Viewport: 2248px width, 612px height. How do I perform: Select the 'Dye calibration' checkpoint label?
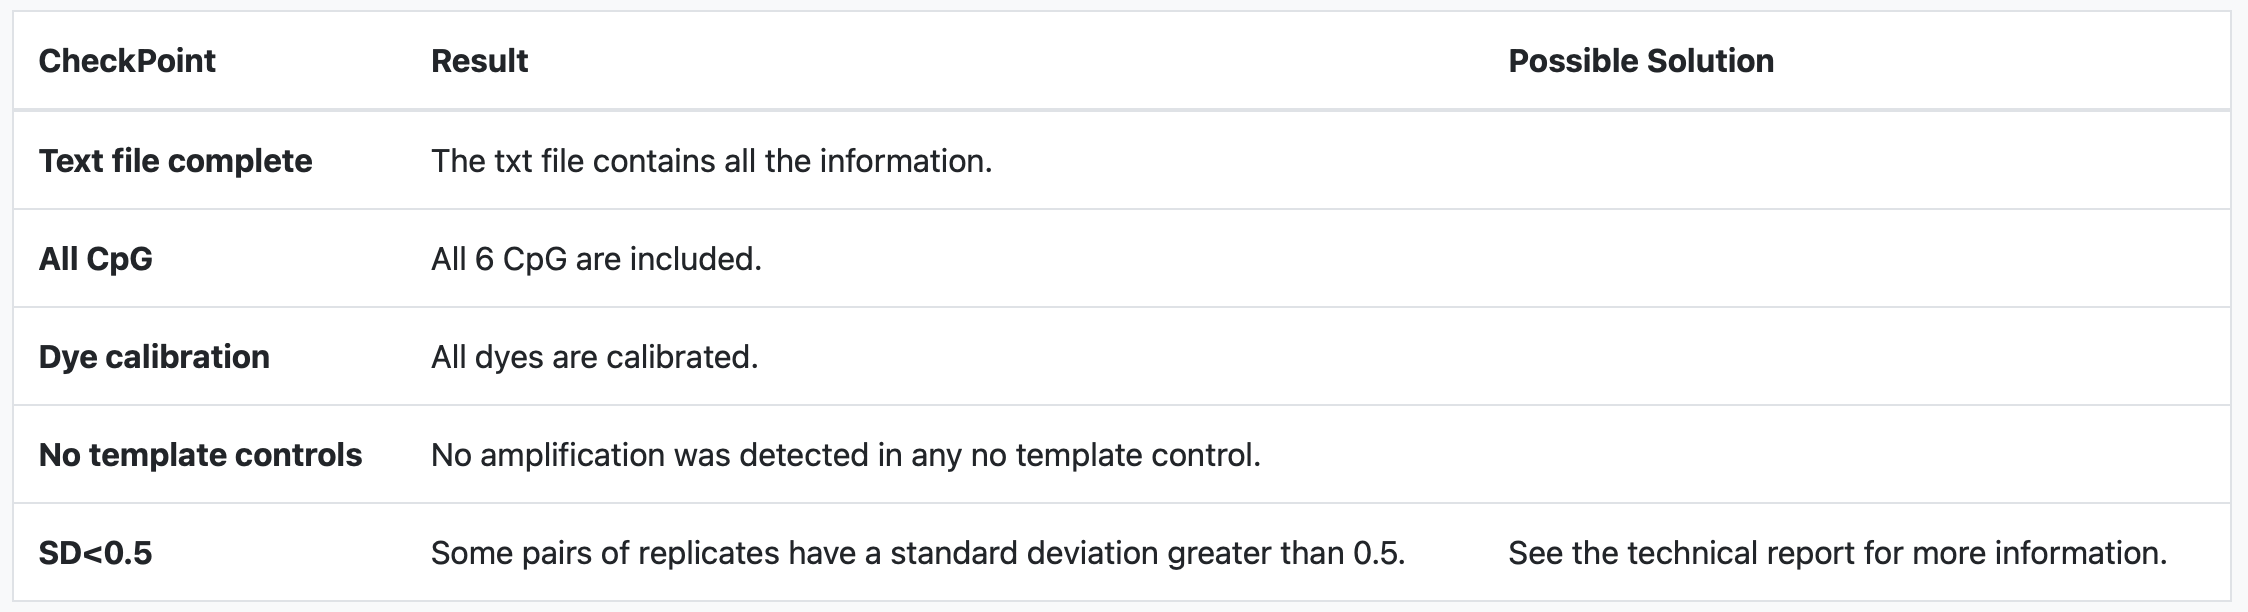(154, 357)
